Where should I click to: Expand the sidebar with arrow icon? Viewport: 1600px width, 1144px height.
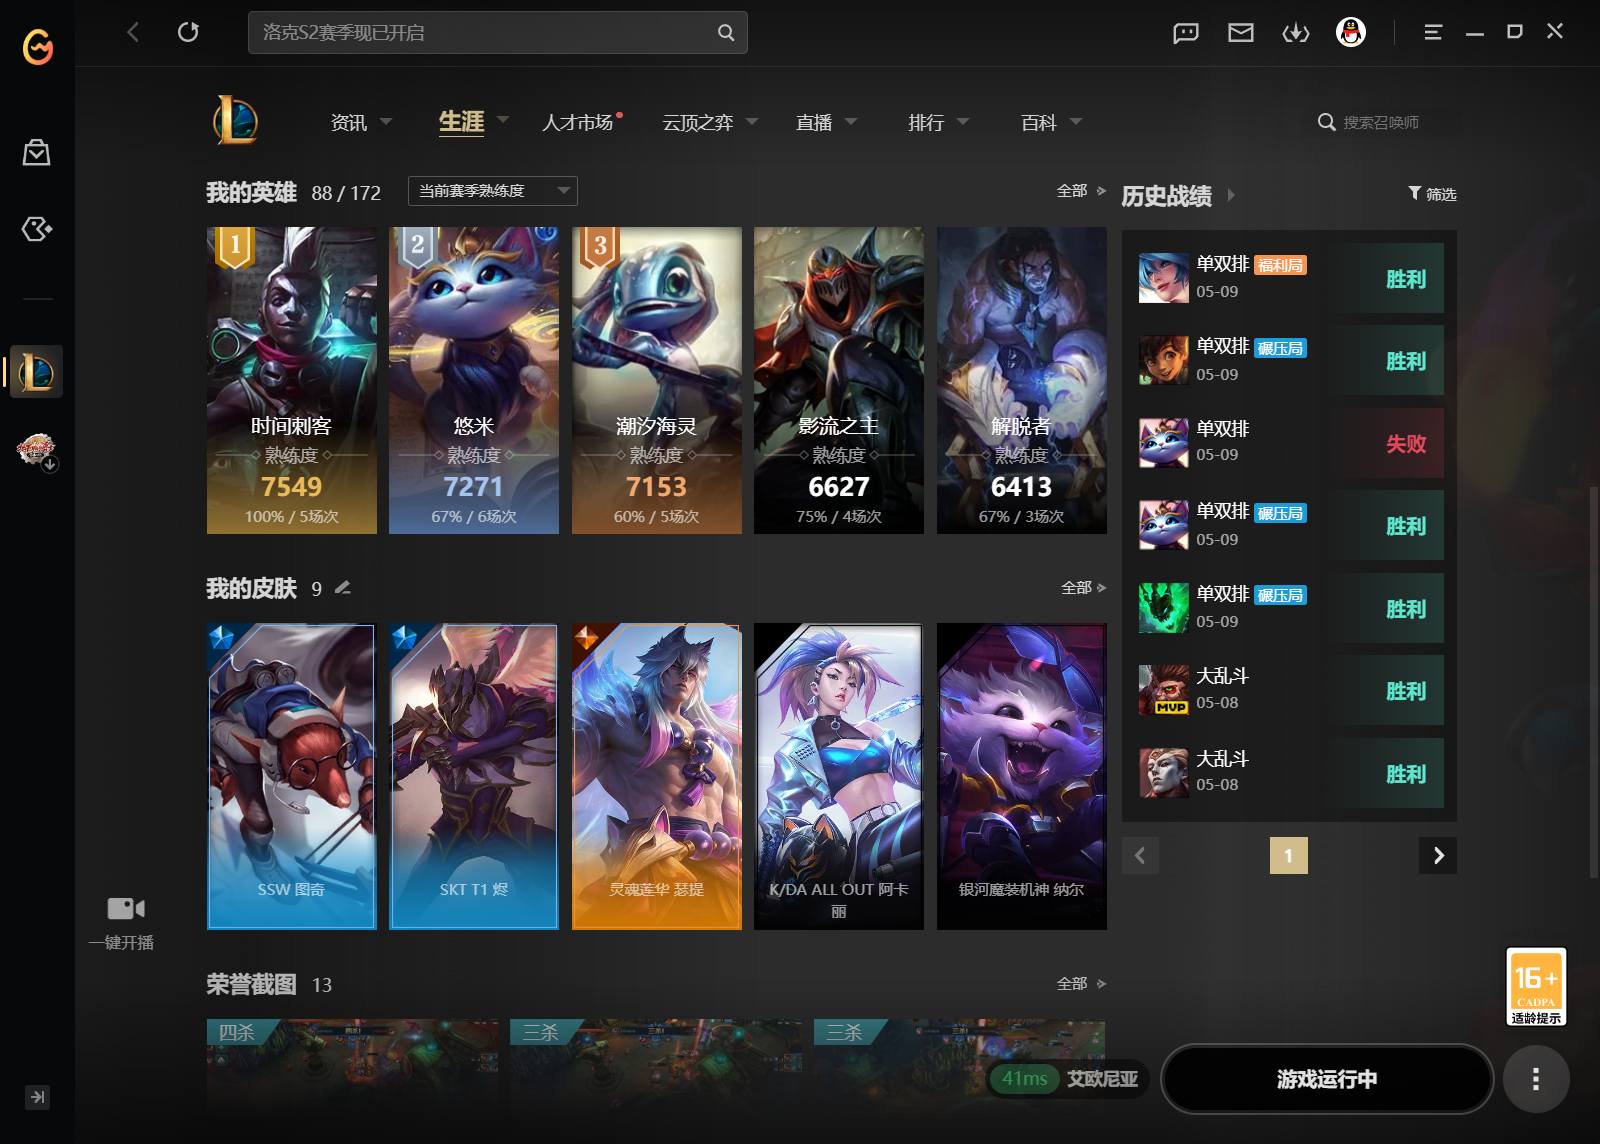[x=37, y=1097]
